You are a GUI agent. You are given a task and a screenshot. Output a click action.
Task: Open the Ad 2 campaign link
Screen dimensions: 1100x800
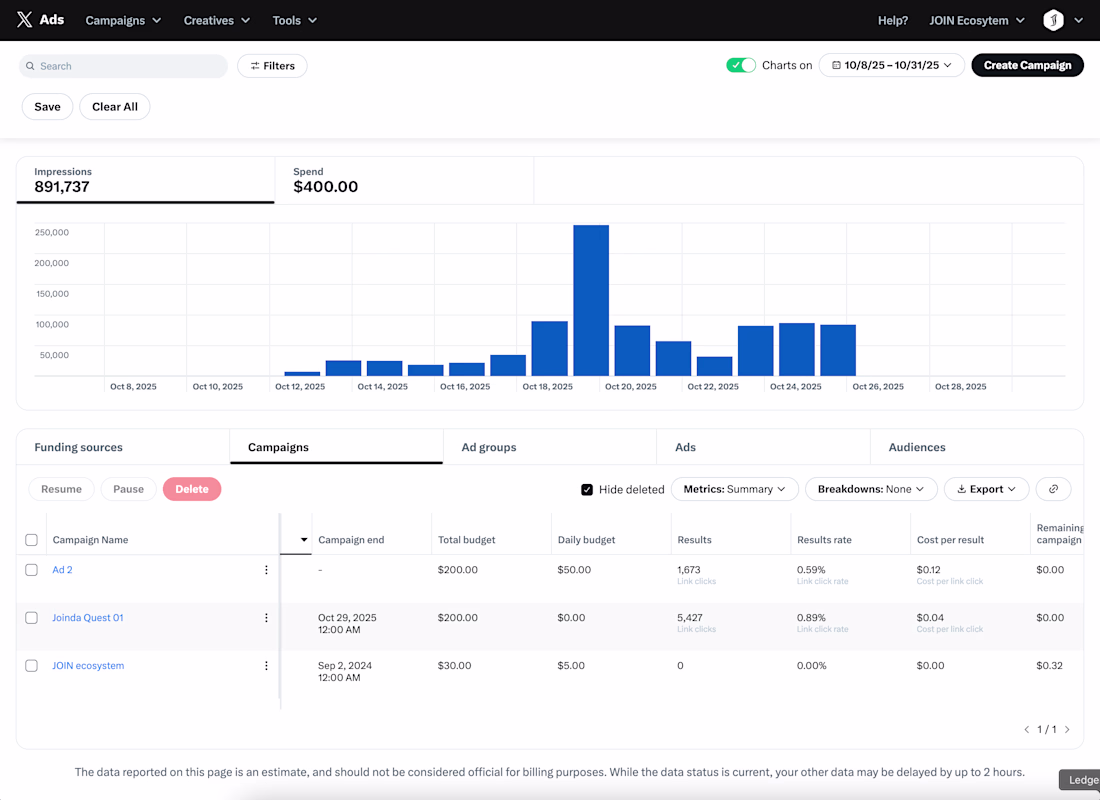62,570
